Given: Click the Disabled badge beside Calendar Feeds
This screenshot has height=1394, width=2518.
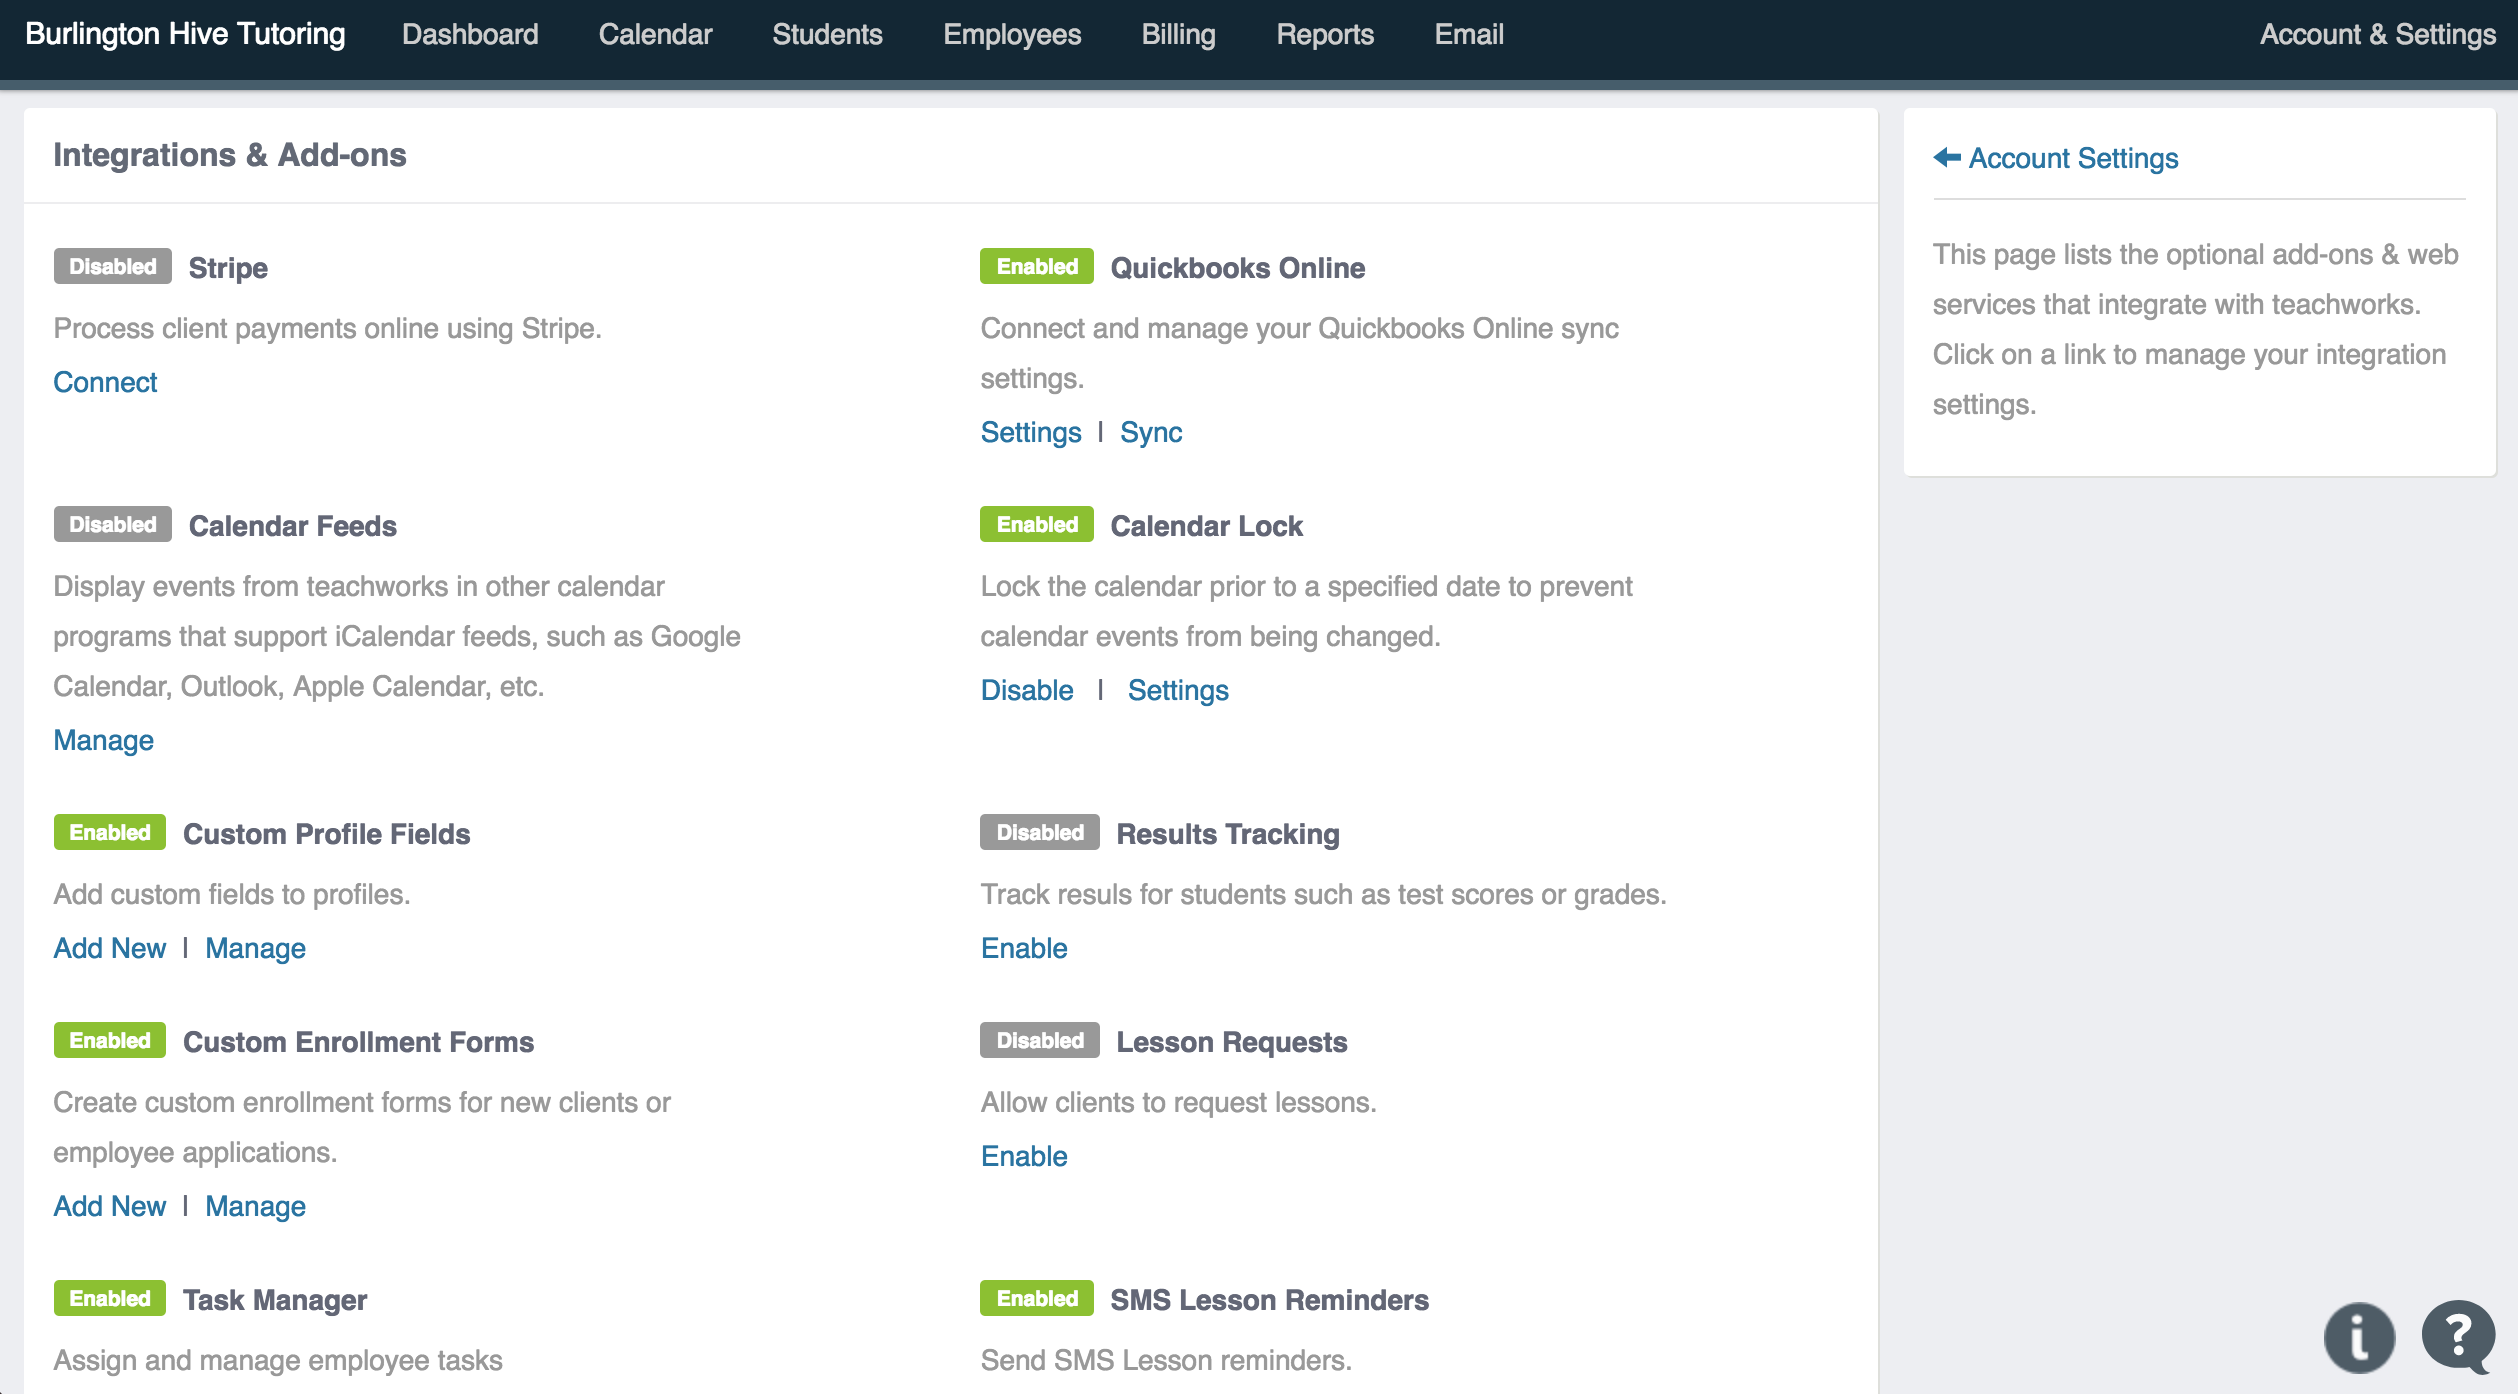Looking at the screenshot, I should [x=113, y=524].
